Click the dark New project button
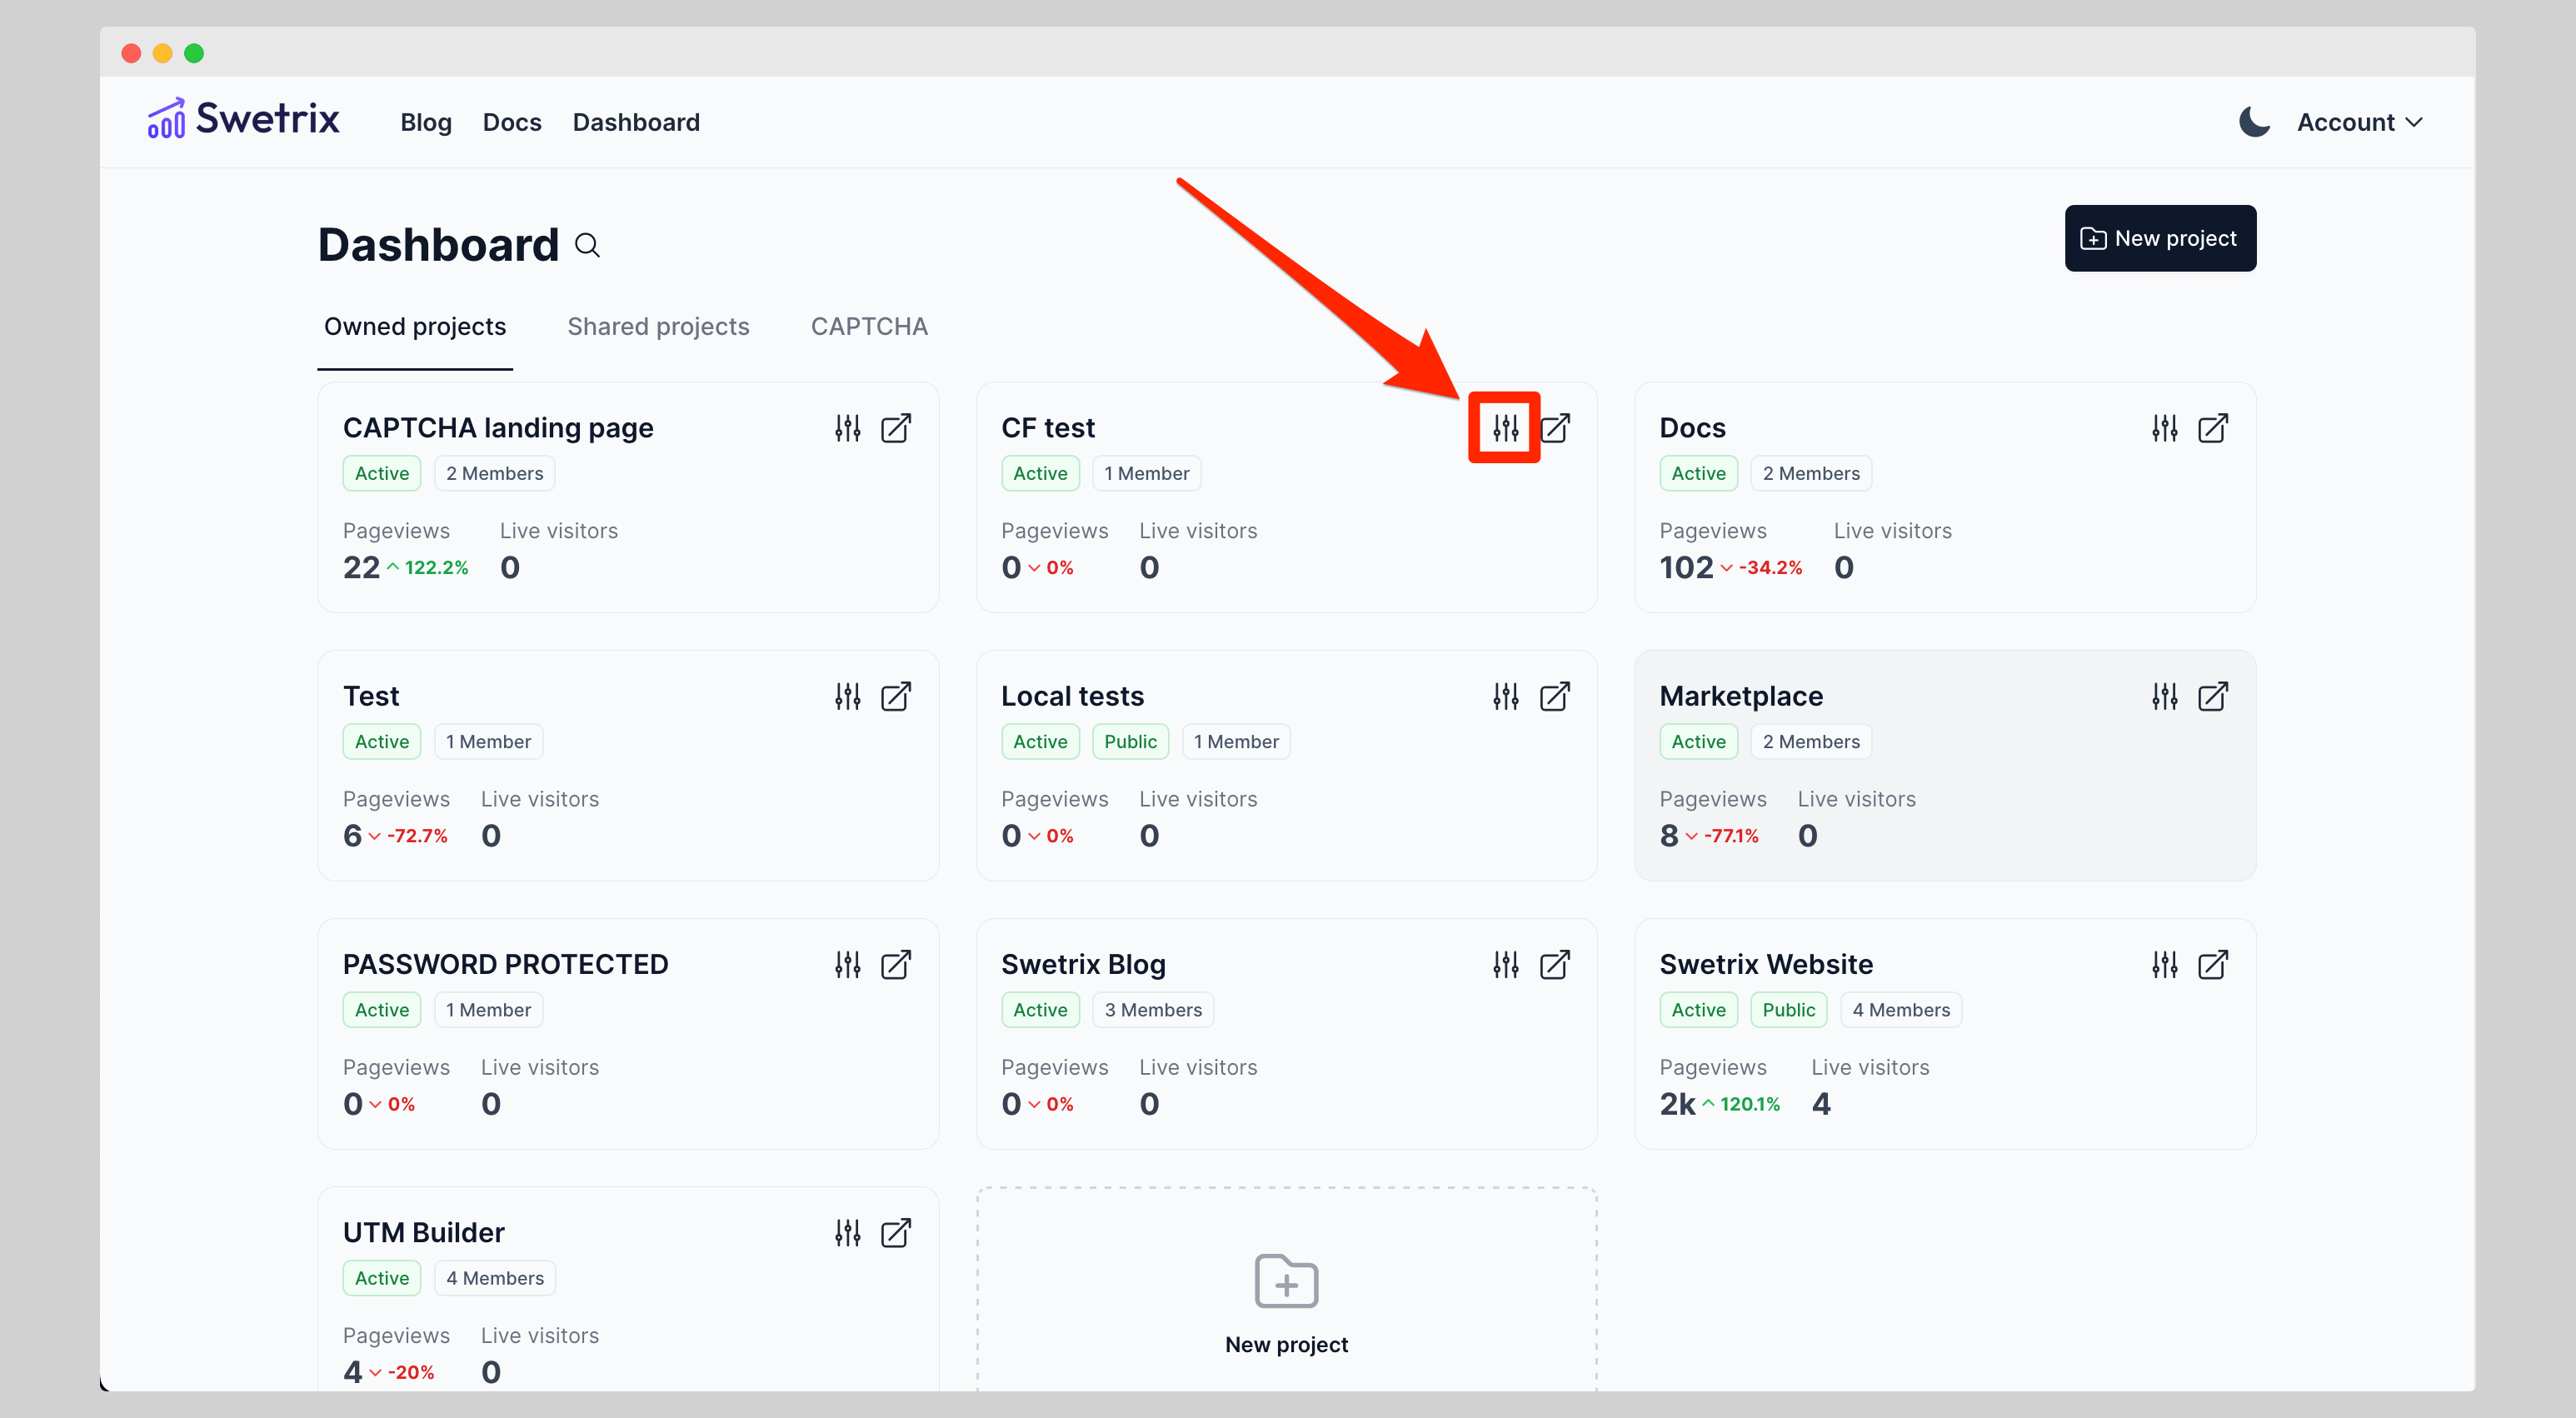The width and height of the screenshot is (2576, 1418). [x=2159, y=238]
